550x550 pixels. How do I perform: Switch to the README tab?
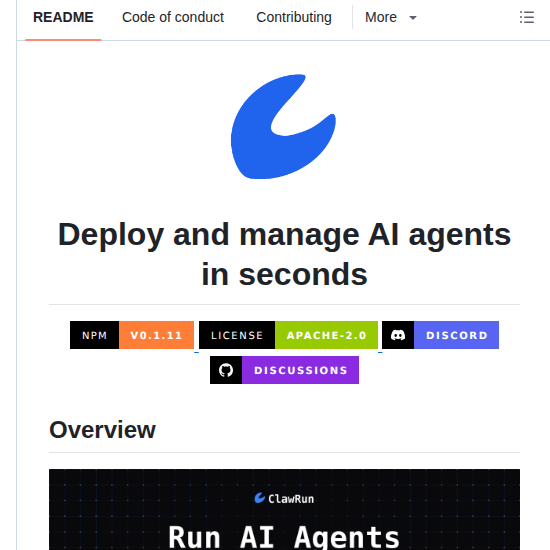(63, 17)
